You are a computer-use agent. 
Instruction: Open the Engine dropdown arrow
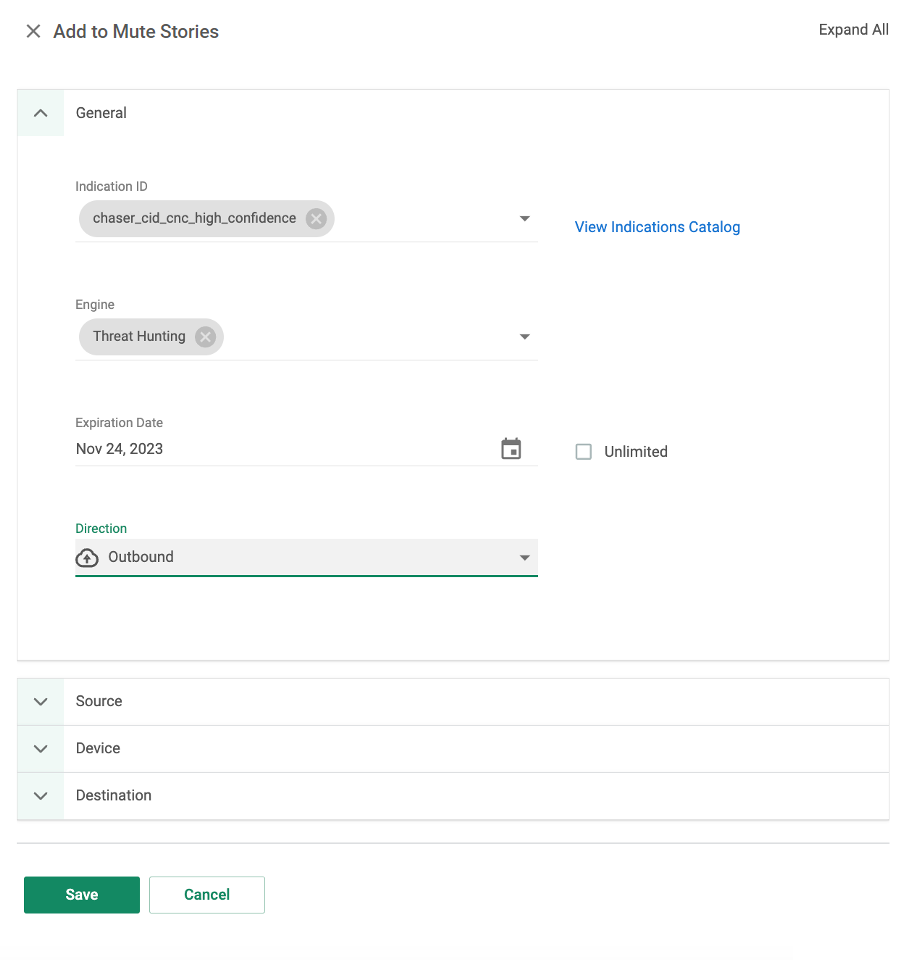click(x=524, y=337)
